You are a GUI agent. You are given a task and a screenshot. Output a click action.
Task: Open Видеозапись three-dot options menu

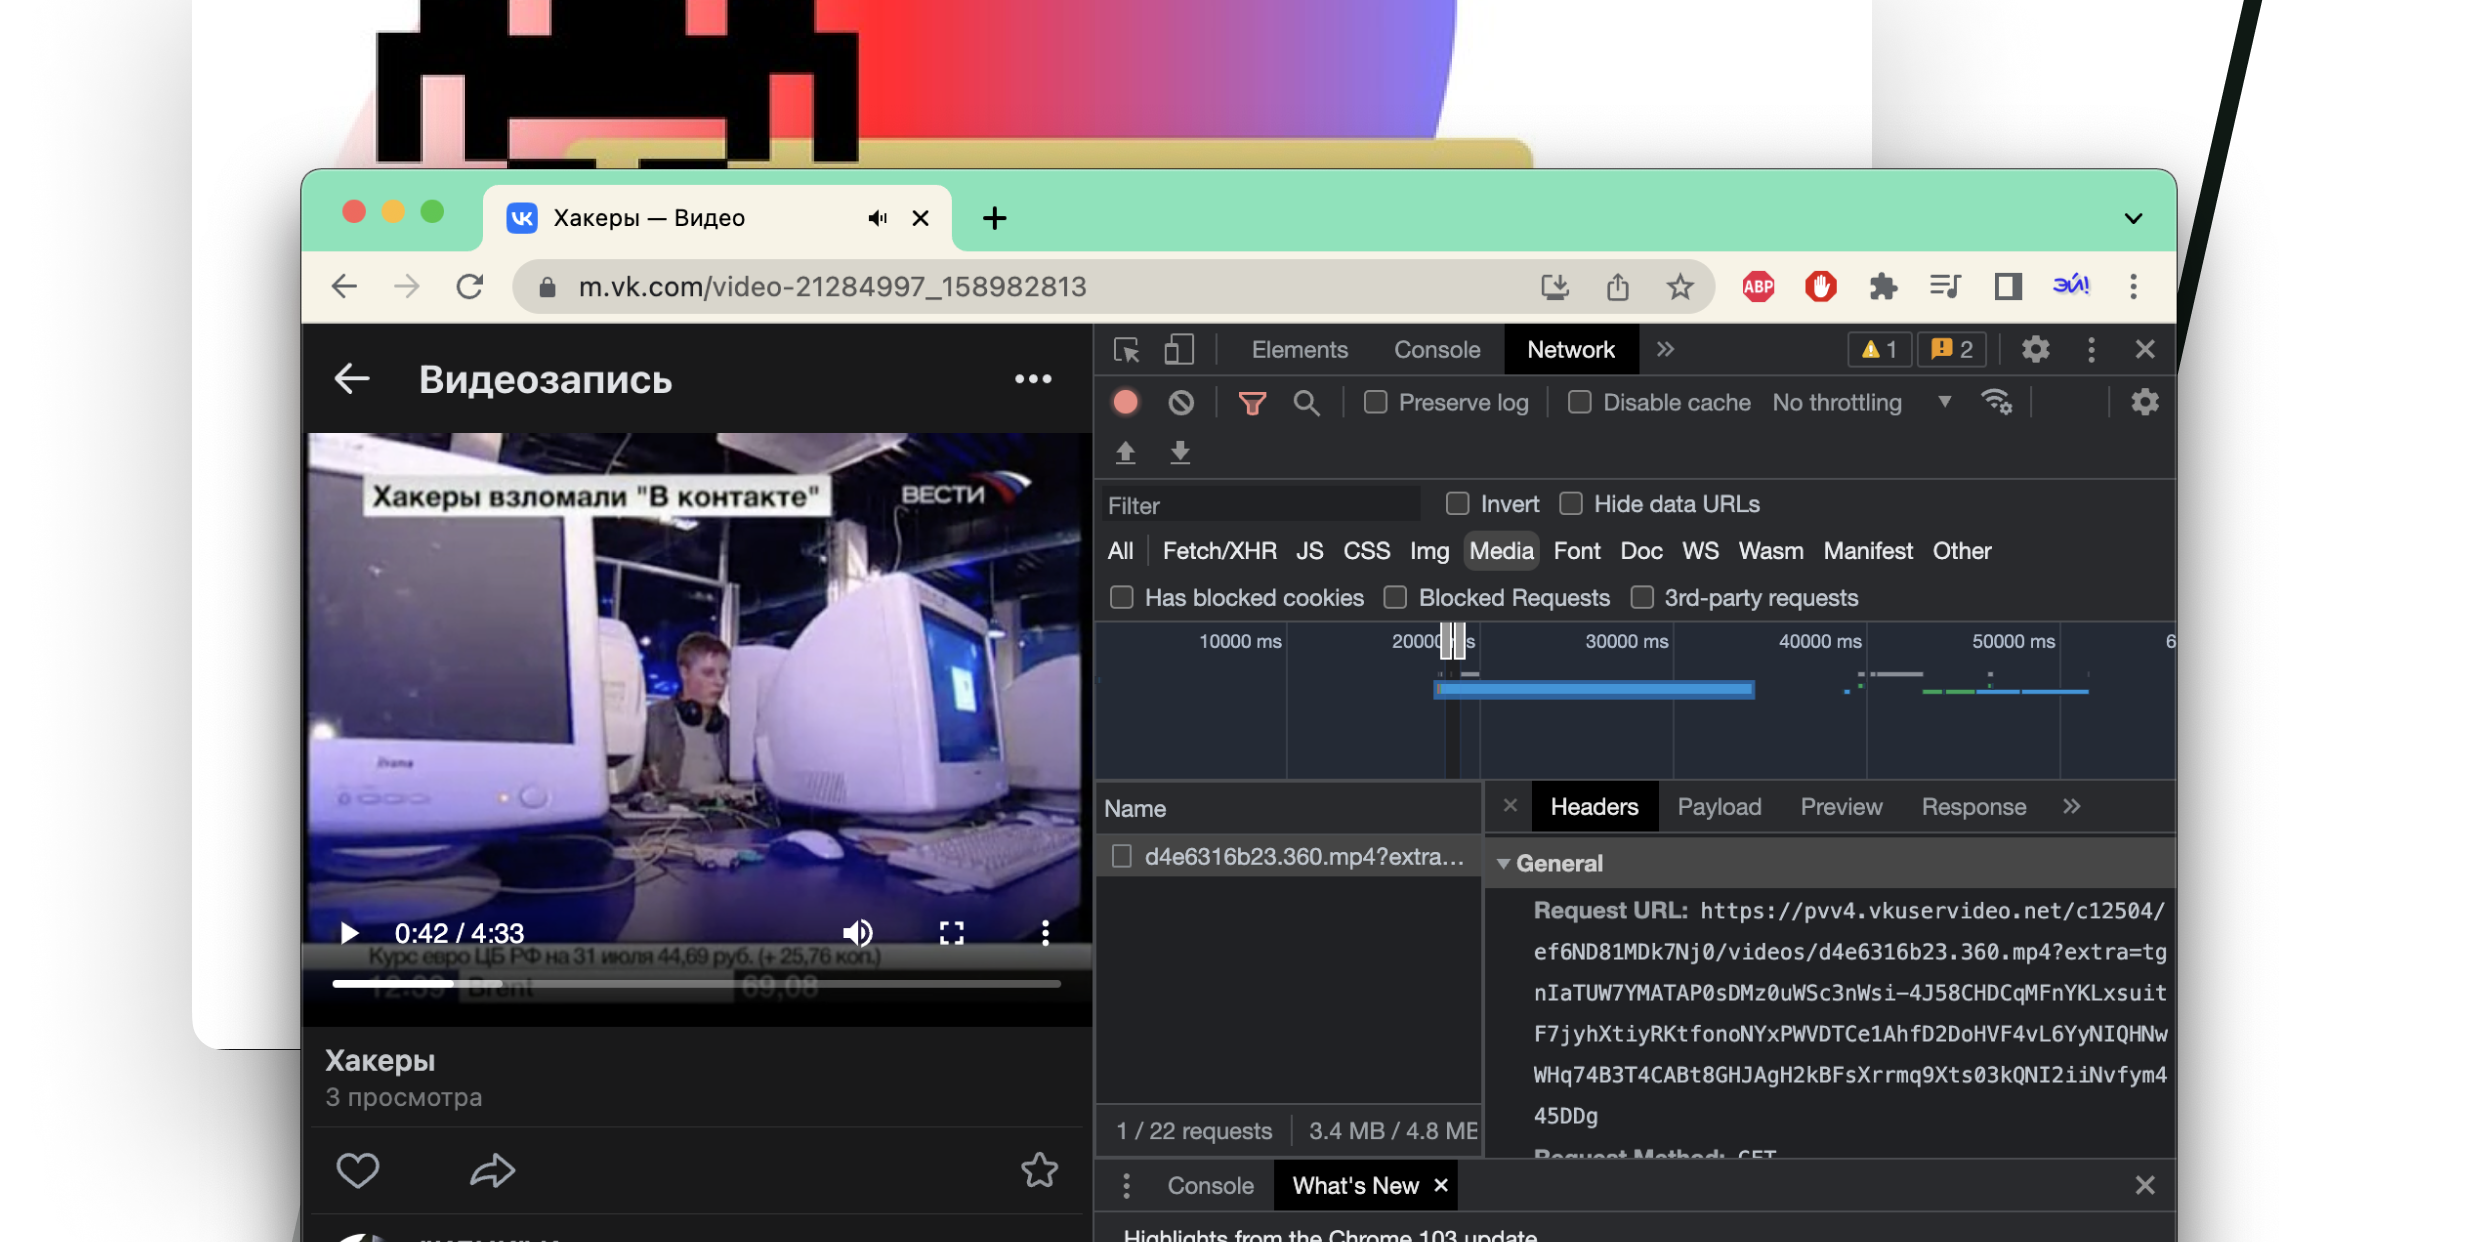tap(1033, 379)
